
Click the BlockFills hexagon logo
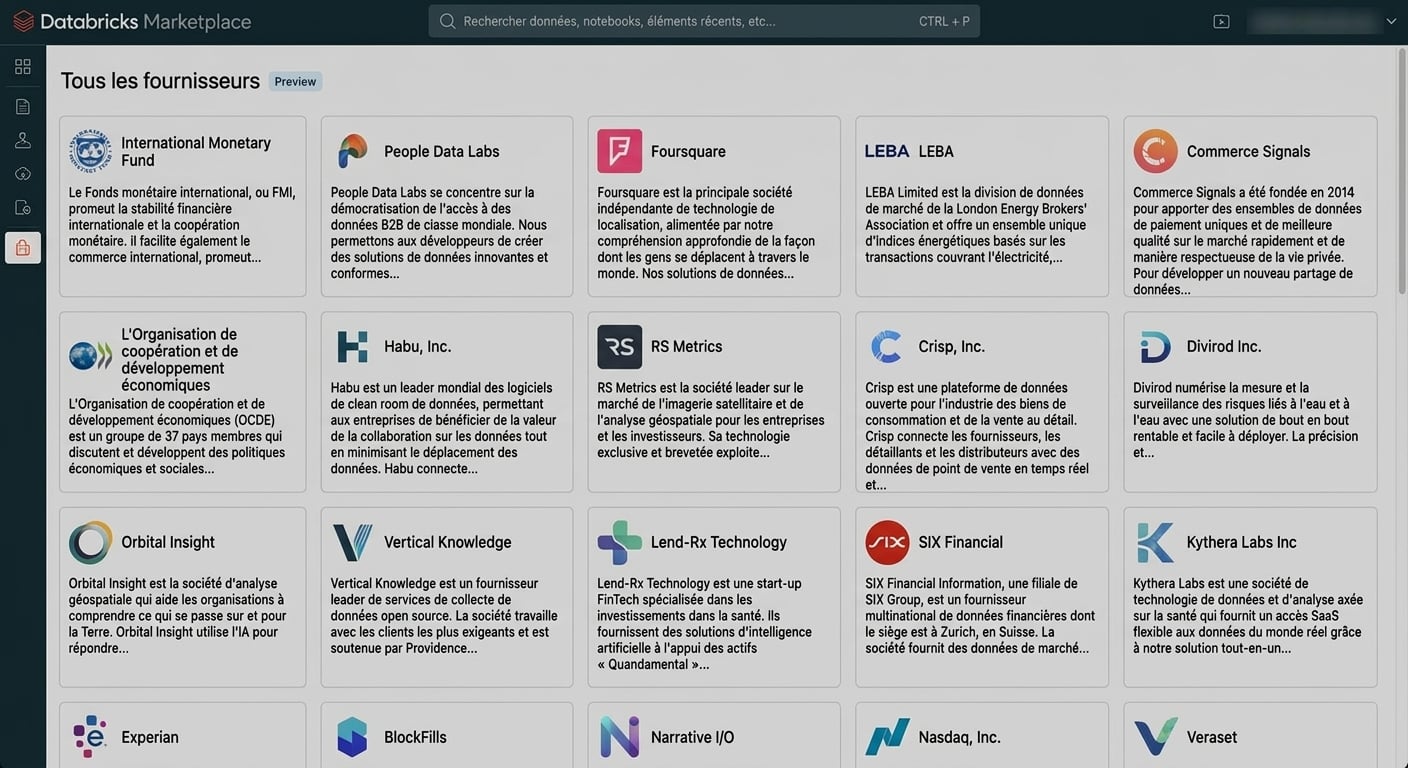352,737
